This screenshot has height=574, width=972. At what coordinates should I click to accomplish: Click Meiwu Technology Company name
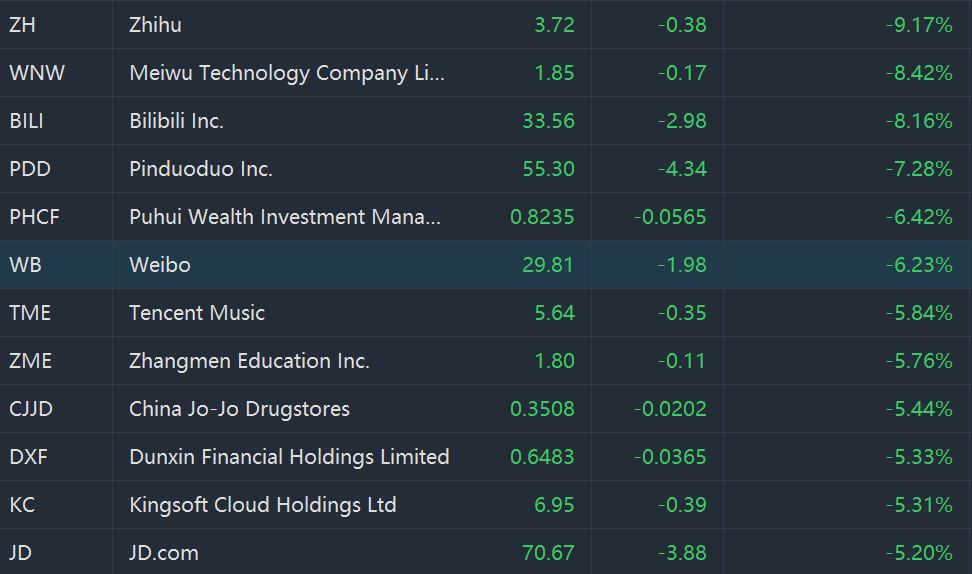click(287, 73)
